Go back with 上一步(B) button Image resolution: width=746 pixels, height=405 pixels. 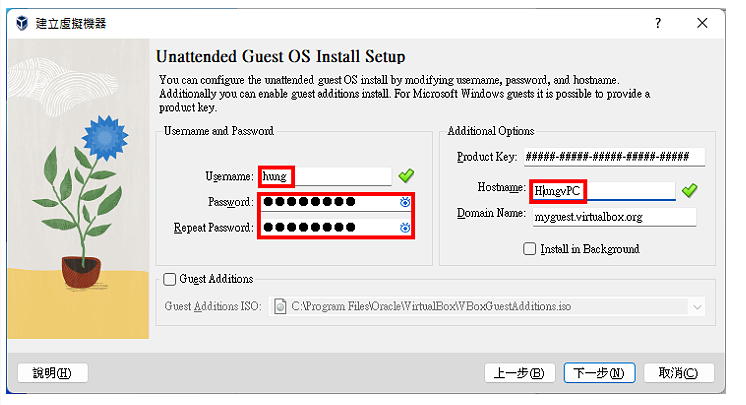pos(520,373)
